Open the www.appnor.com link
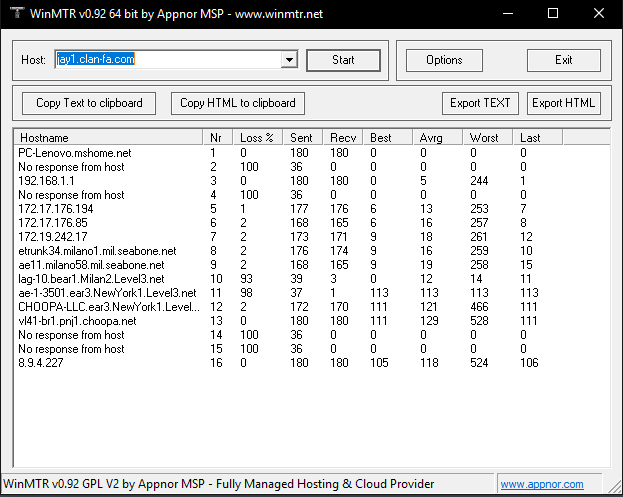 (x=542, y=484)
